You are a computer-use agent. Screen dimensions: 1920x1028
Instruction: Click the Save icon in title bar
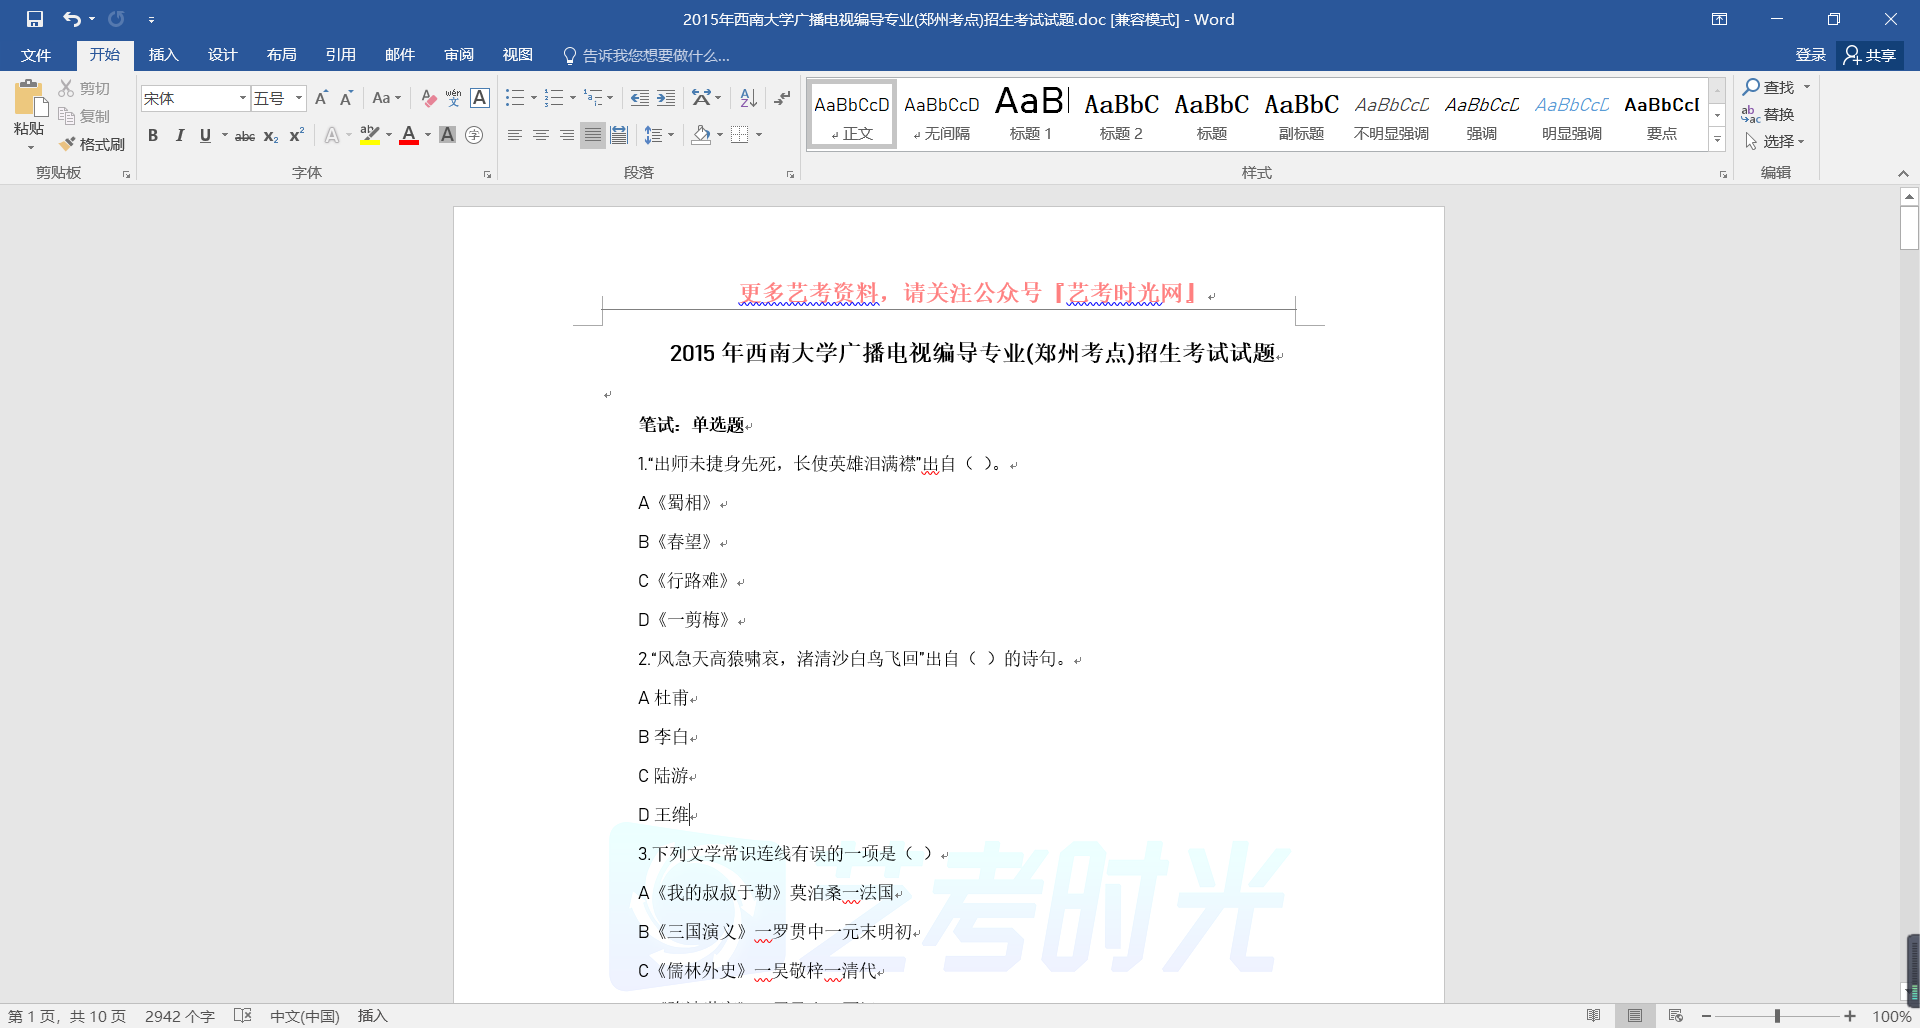(x=35, y=19)
